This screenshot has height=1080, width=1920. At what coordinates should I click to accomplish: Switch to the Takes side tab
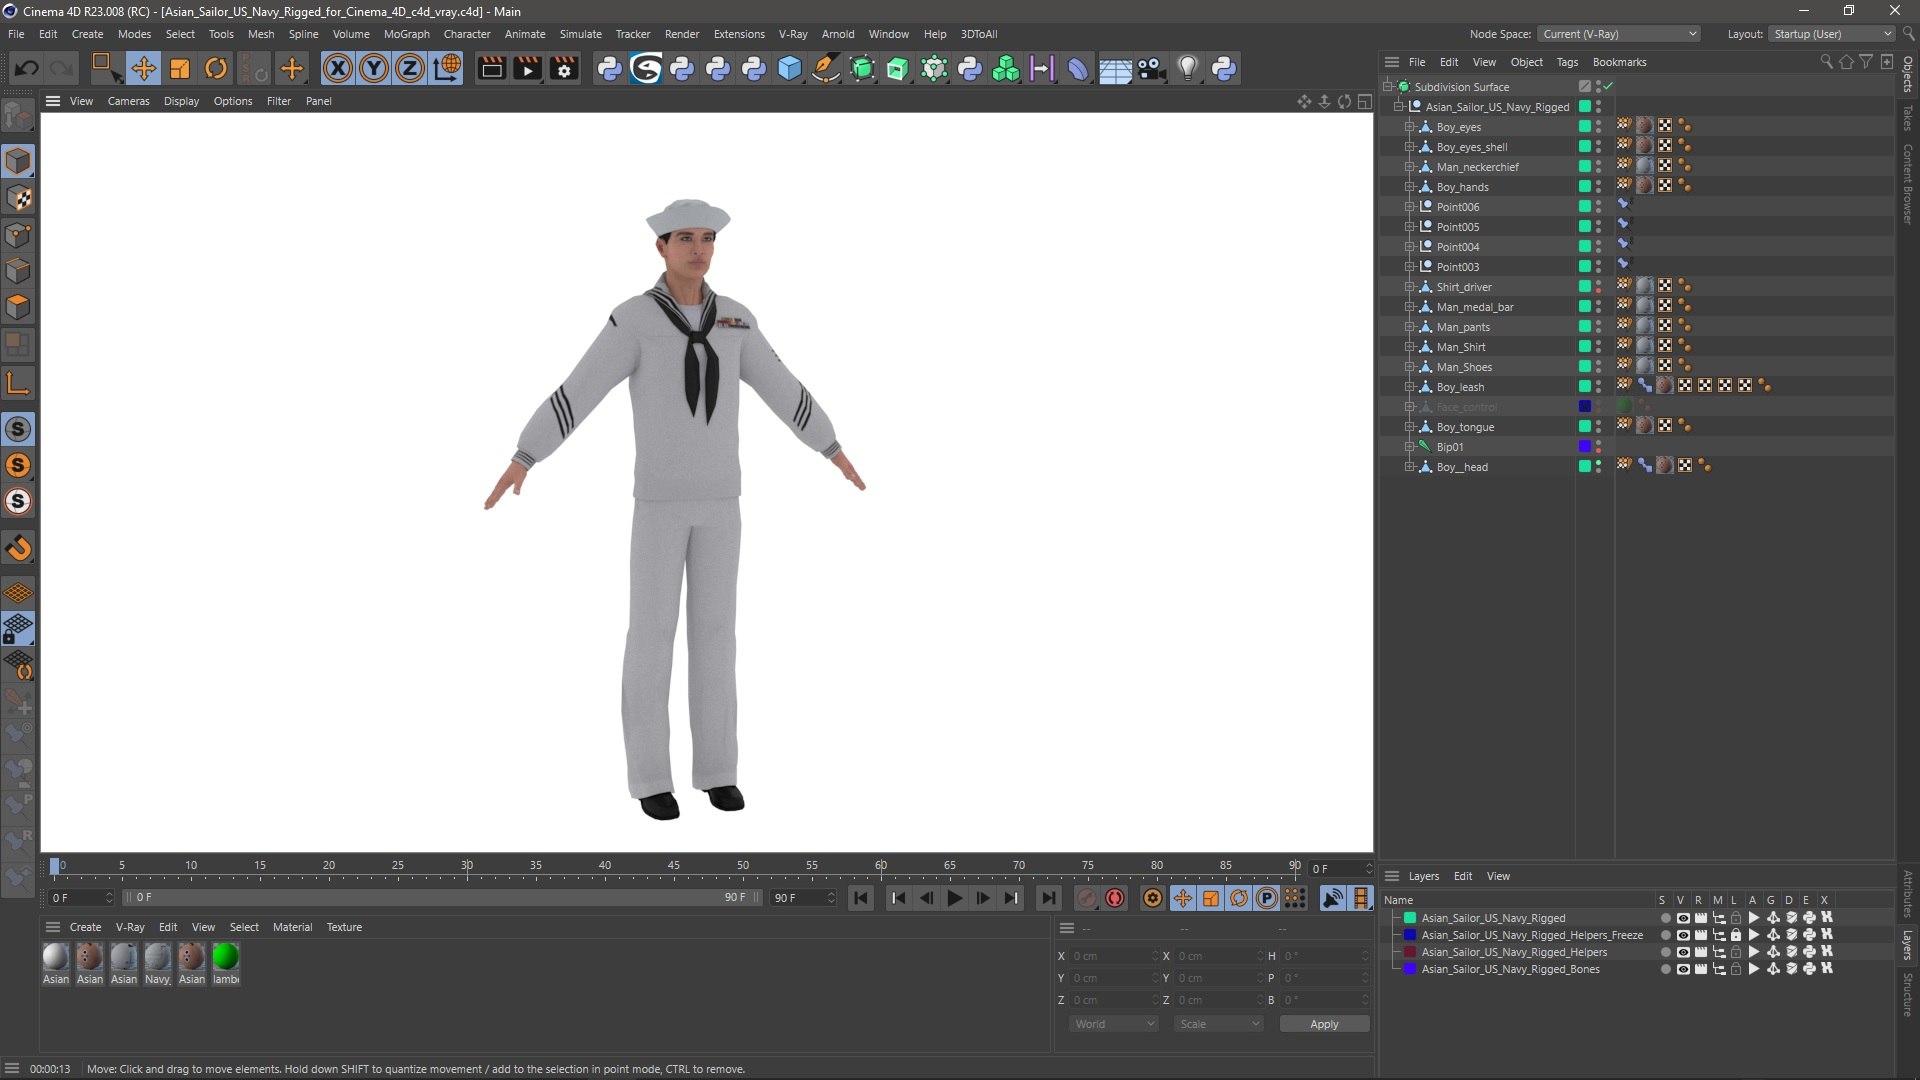(x=1908, y=118)
